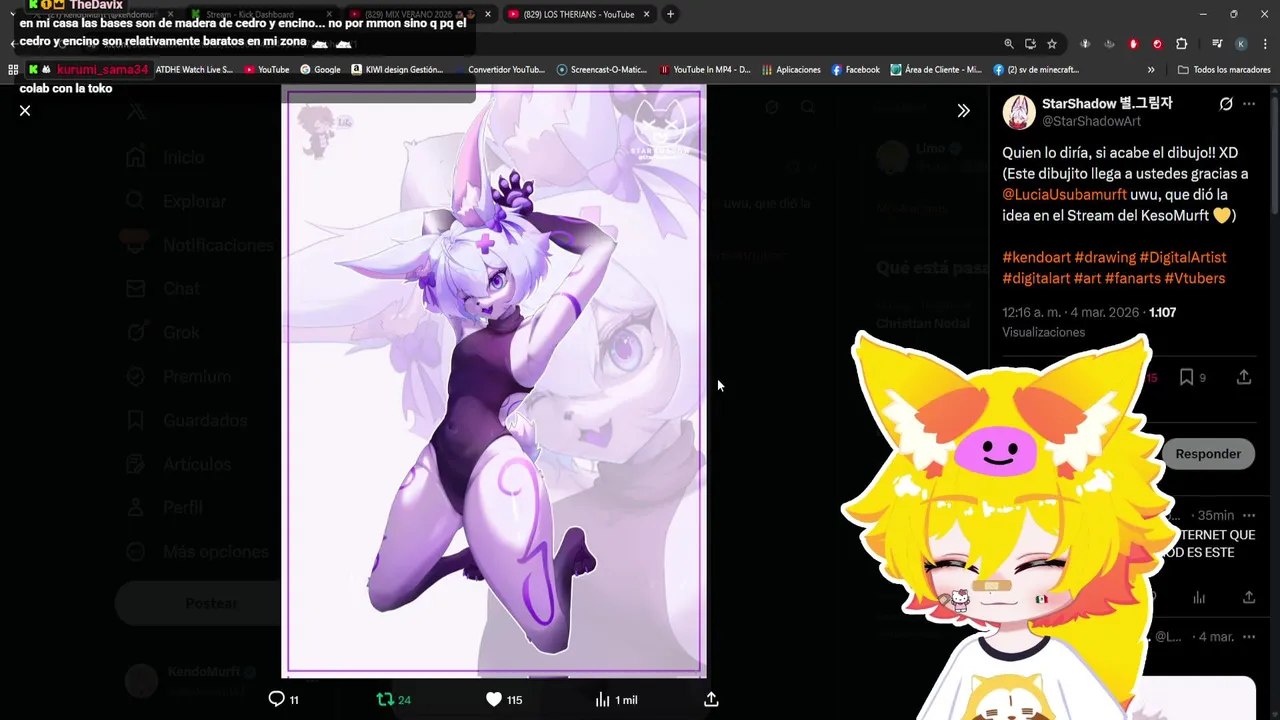This screenshot has height=720, width=1280.
Task: Close the image viewer with the X icon
Action: click(25, 110)
